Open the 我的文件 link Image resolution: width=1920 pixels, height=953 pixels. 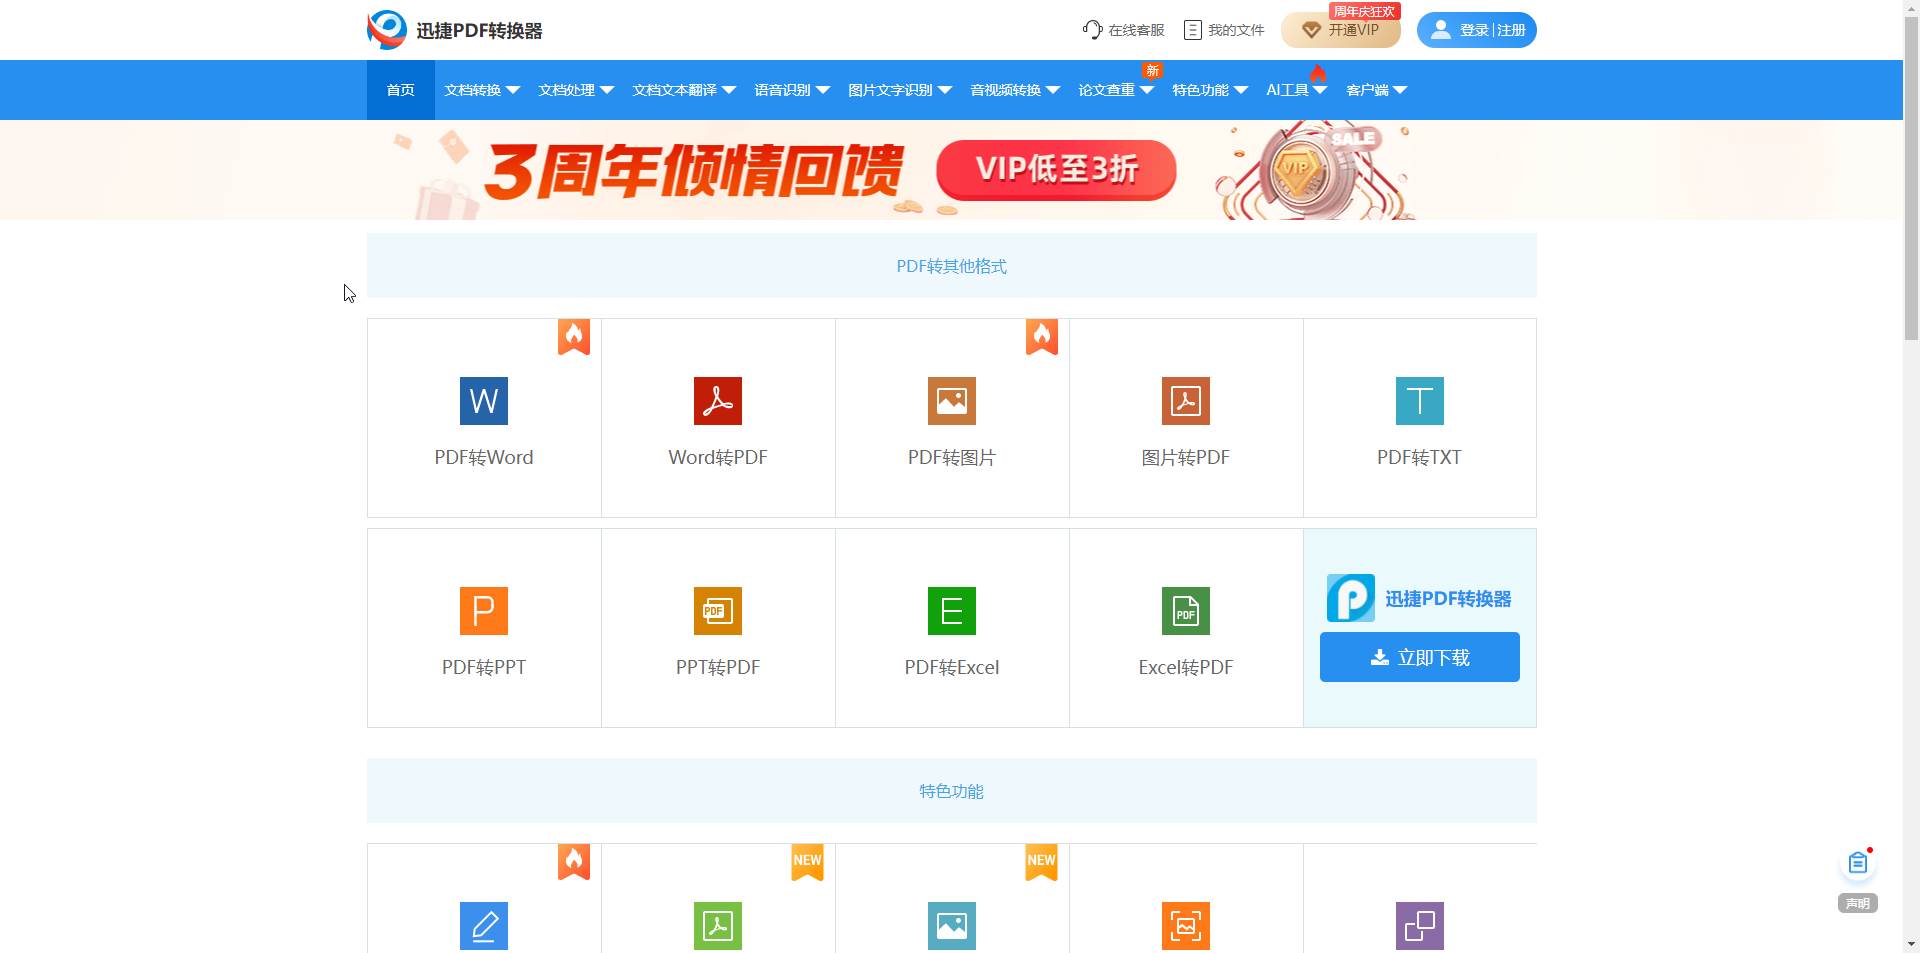(x=1224, y=30)
